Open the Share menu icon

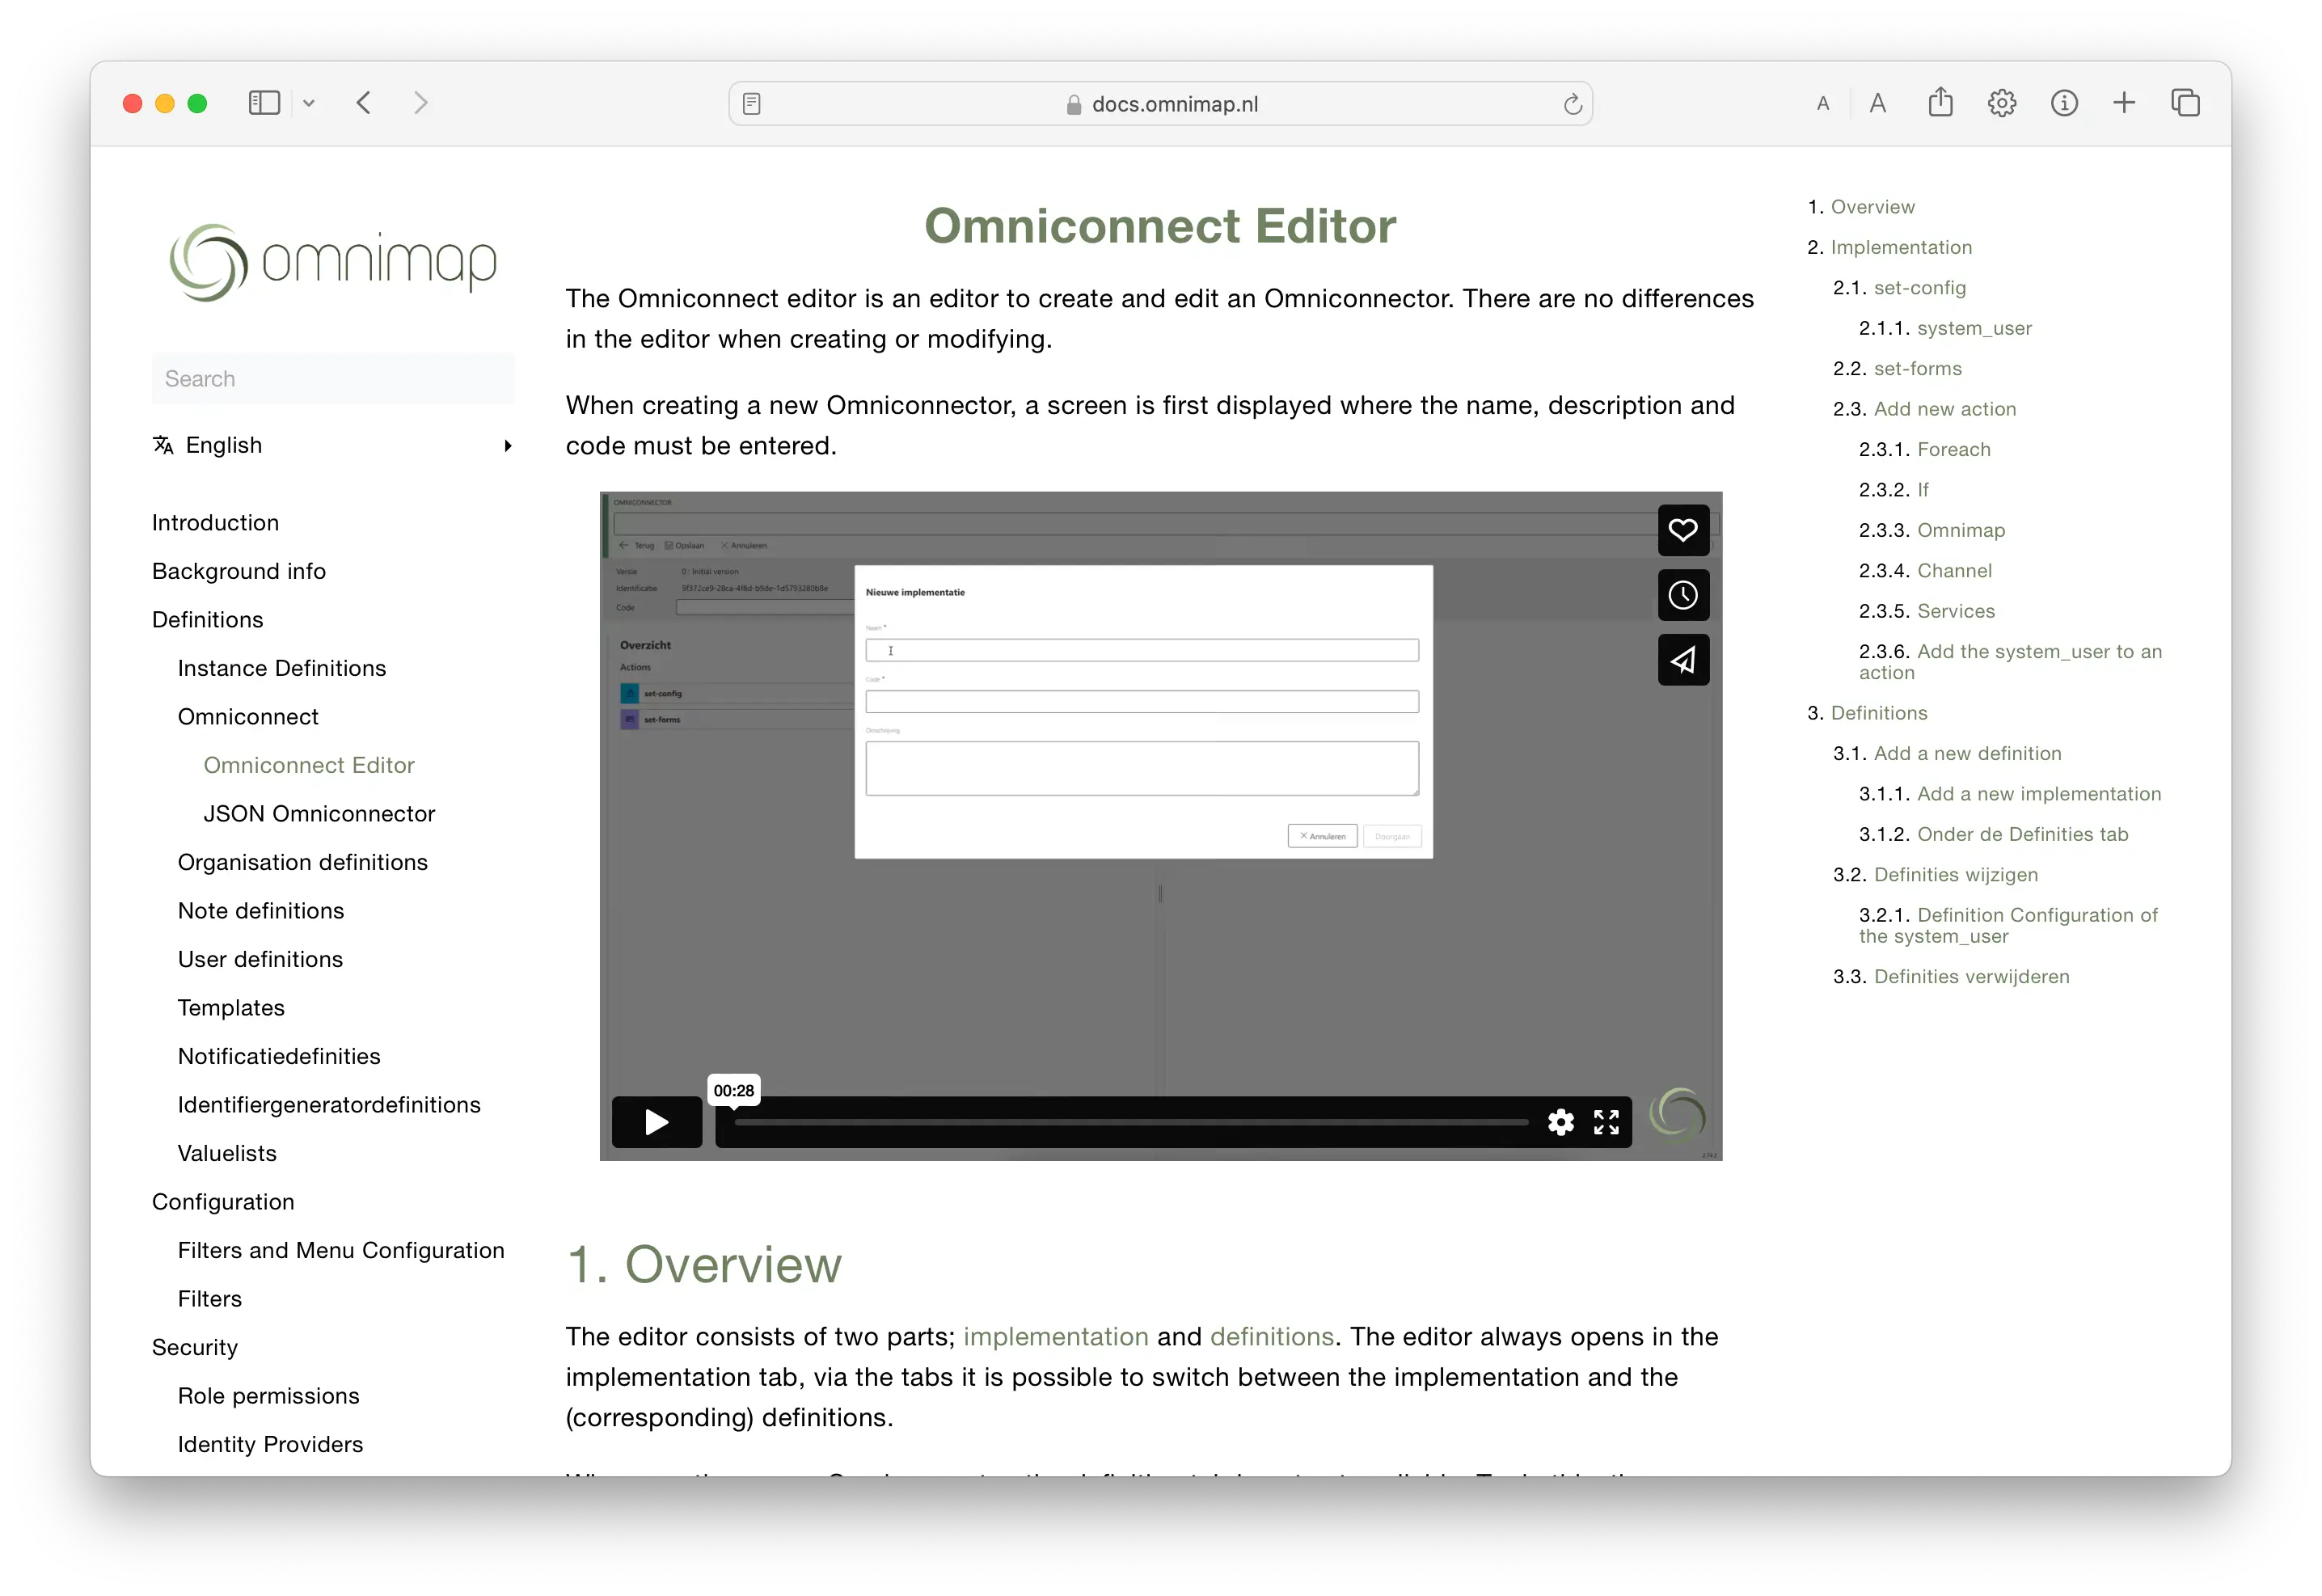(1940, 102)
